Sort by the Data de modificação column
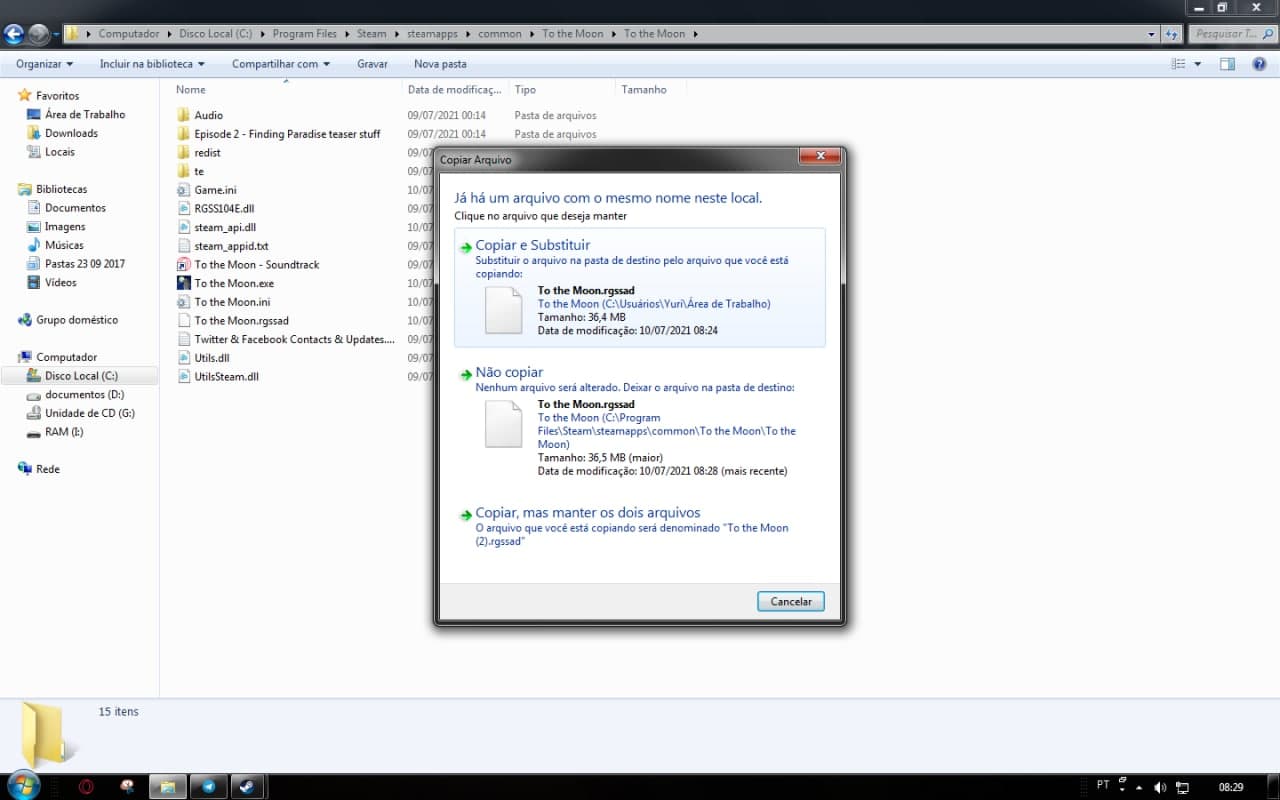Viewport: 1280px width, 800px height. point(455,90)
